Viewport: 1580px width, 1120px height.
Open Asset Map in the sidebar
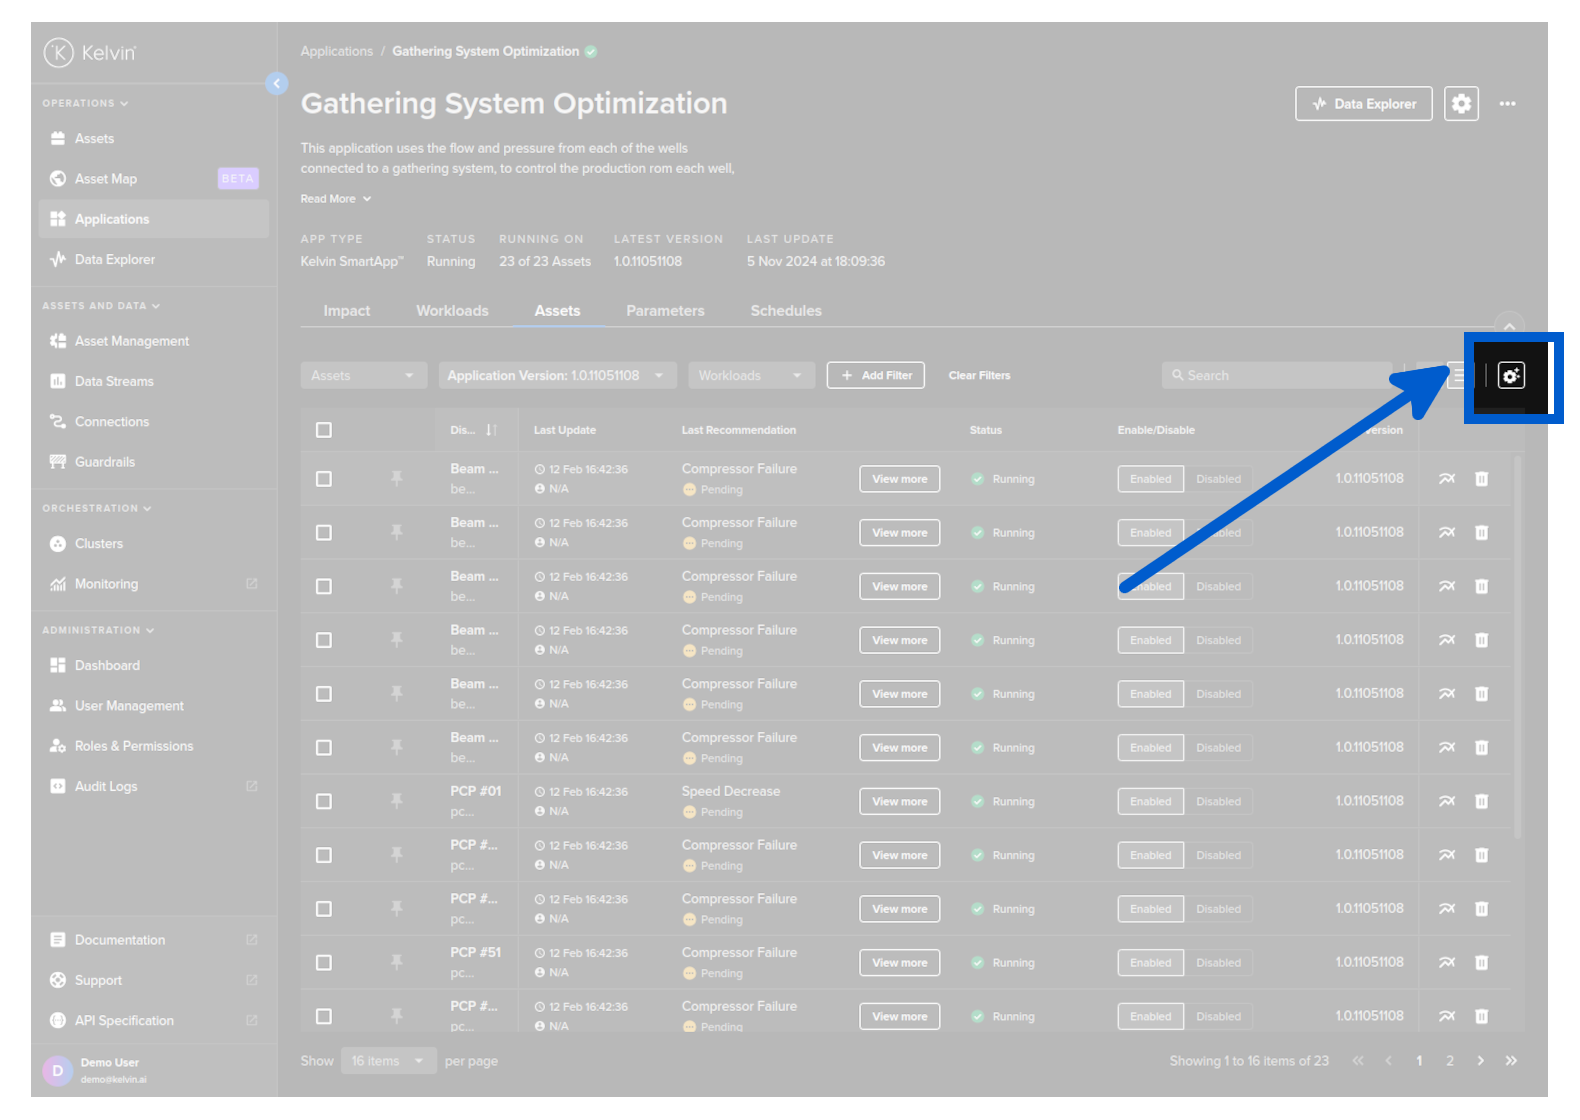coord(106,179)
